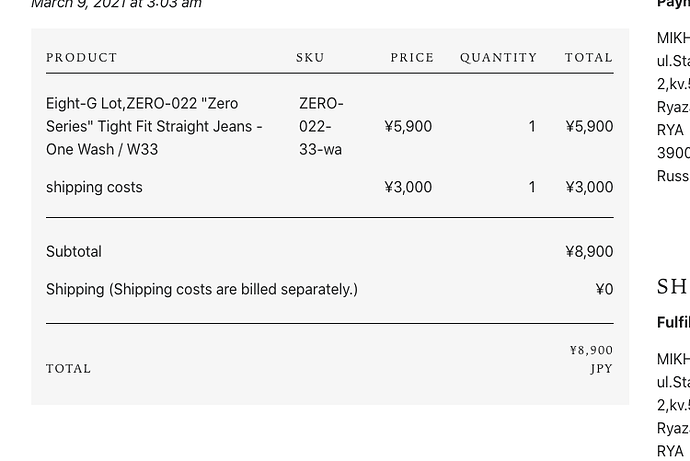This screenshot has width=690, height=461.
Task: Select the shipping costs line item
Action: pyautogui.click(x=94, y=187)
